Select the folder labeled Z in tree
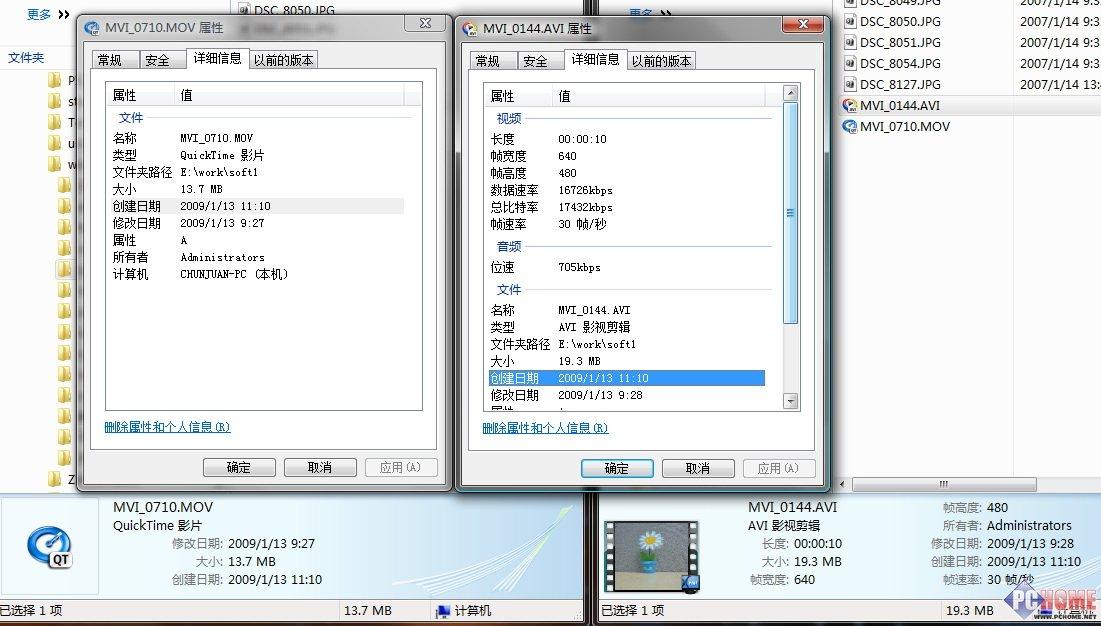The height and width of the screenshot is (626, 1101). [62, 479]
